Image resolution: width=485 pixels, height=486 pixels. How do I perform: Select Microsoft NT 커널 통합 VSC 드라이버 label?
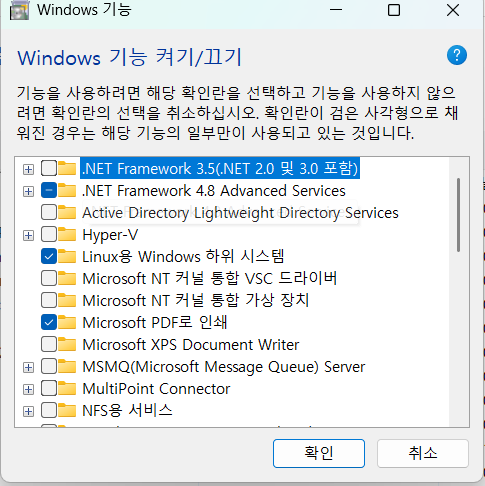[210, 279]
